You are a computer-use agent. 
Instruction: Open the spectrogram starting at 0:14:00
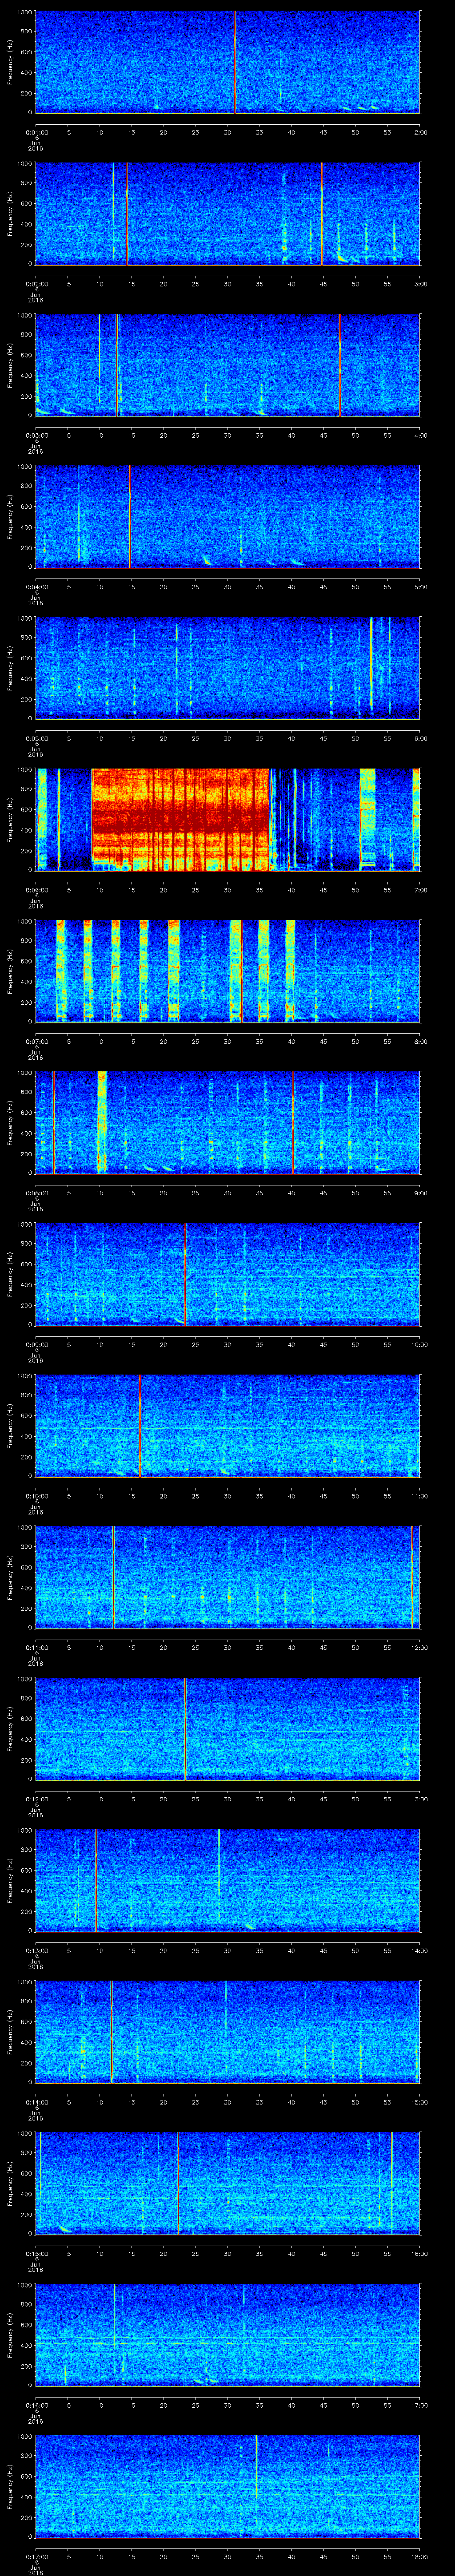click(228, 2033)
